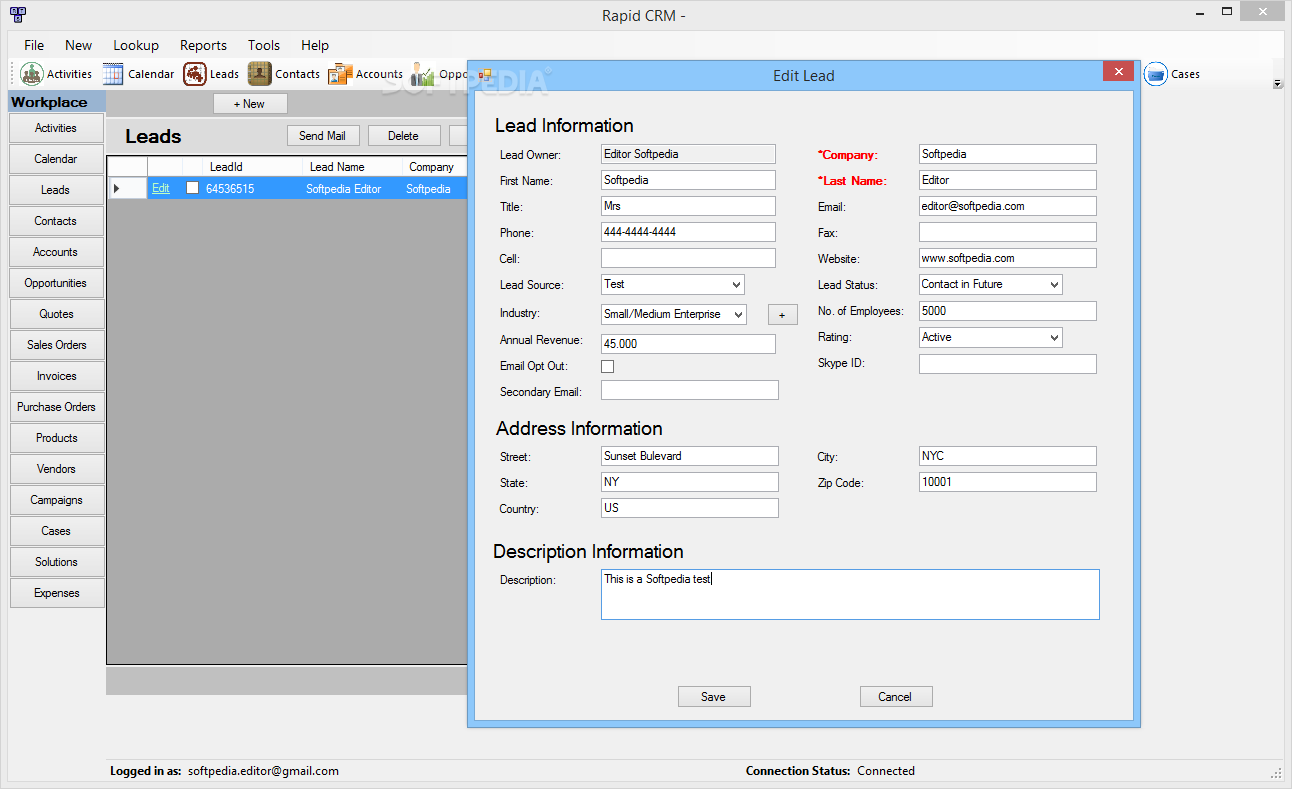Select Contacts in the Workplace sidebar
This screenshot has height=789, width=1292.
click(x=56, y=221)
